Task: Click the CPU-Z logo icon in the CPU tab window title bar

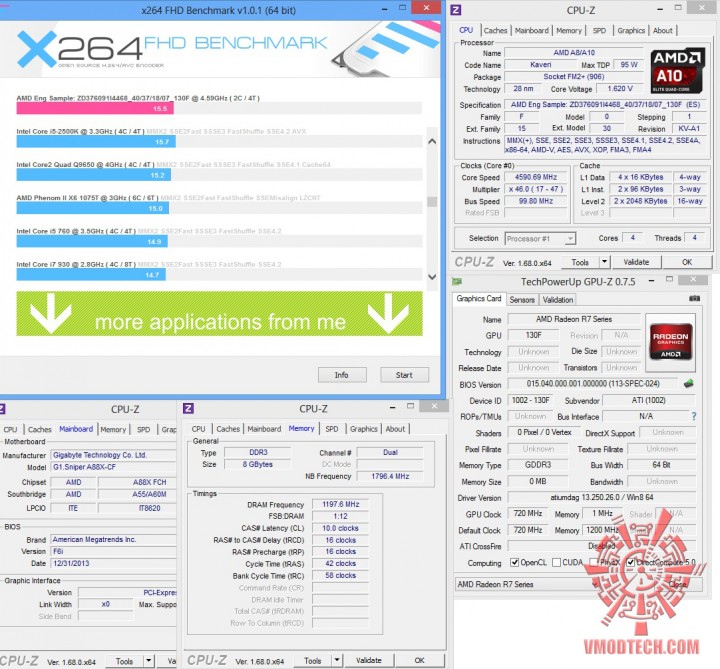Action: click(x=456, y=10)
